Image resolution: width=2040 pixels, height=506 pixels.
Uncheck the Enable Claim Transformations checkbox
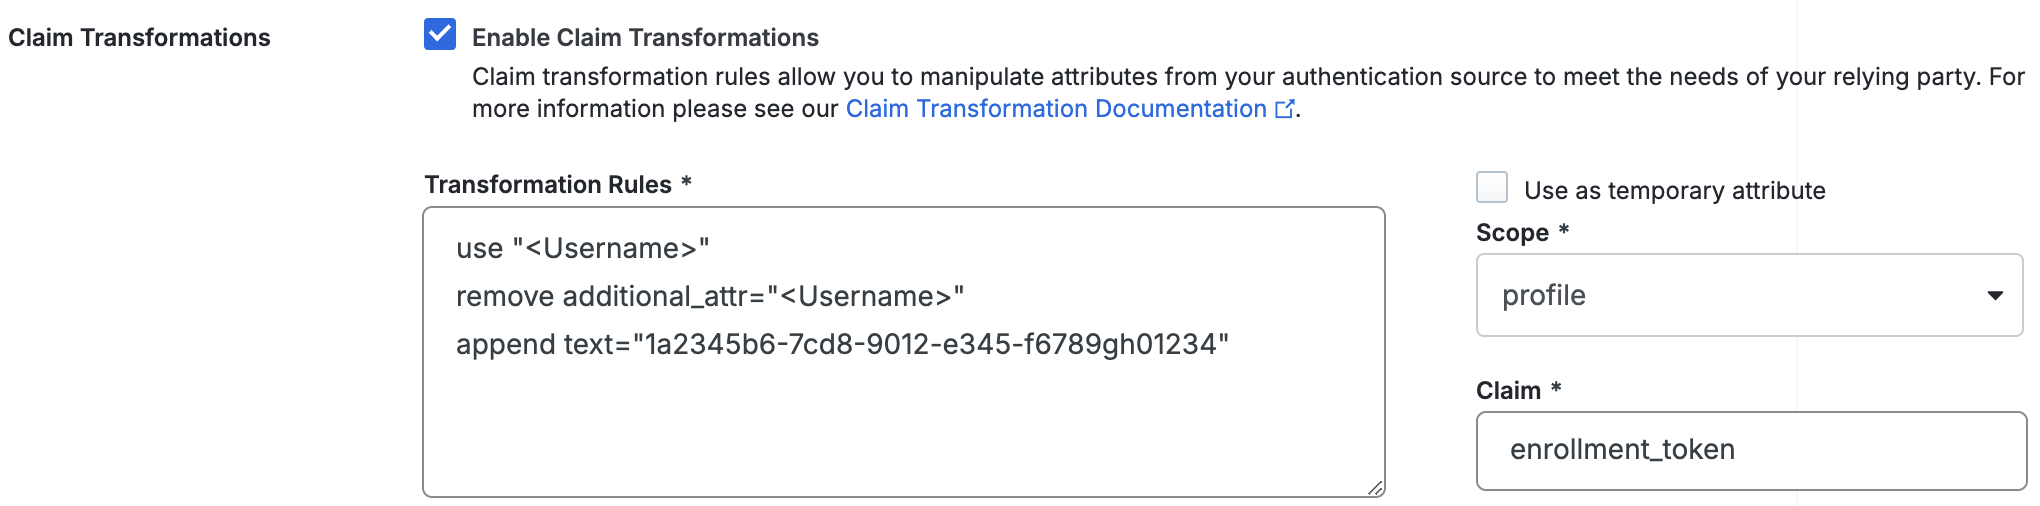(x=440, y=35)
